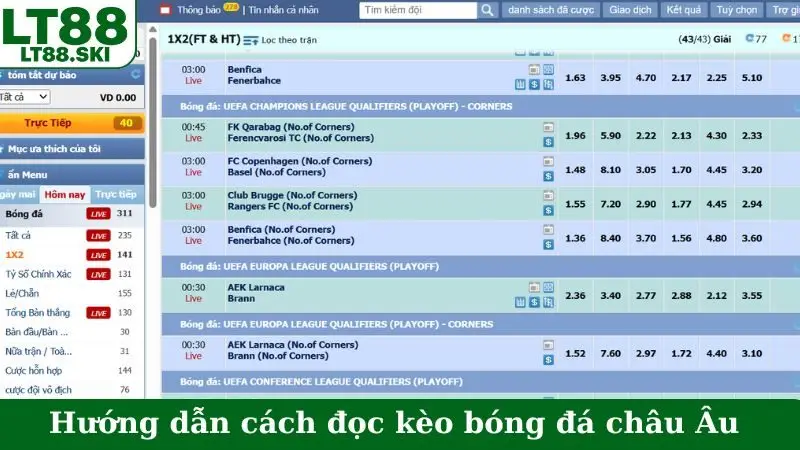
Task: Collapse UEFA Conference League Qualifiers (Playoff) header
Action: 481,382
